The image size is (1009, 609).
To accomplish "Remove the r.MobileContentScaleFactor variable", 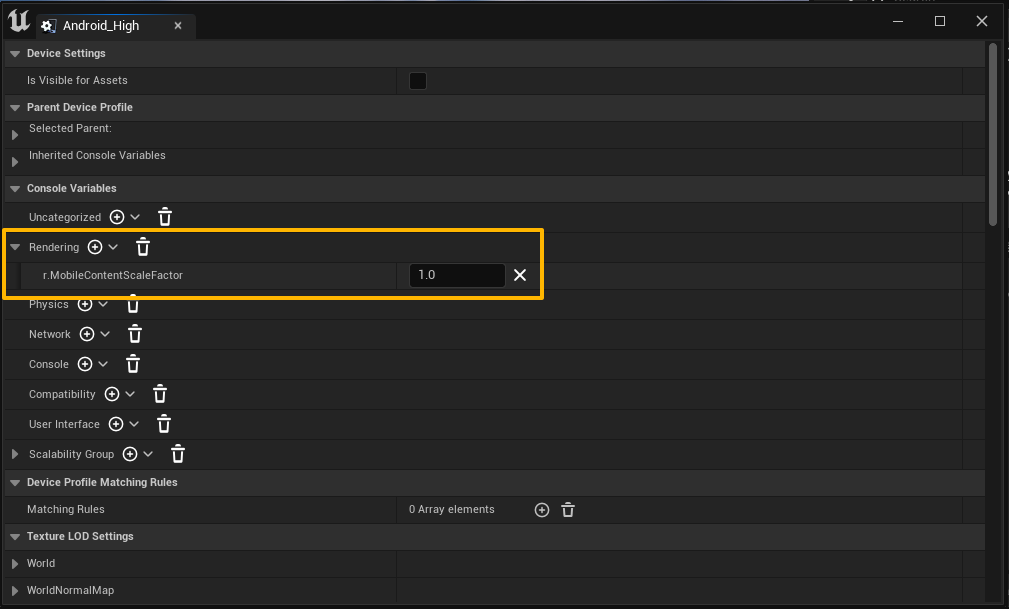I will click(520, 275).
